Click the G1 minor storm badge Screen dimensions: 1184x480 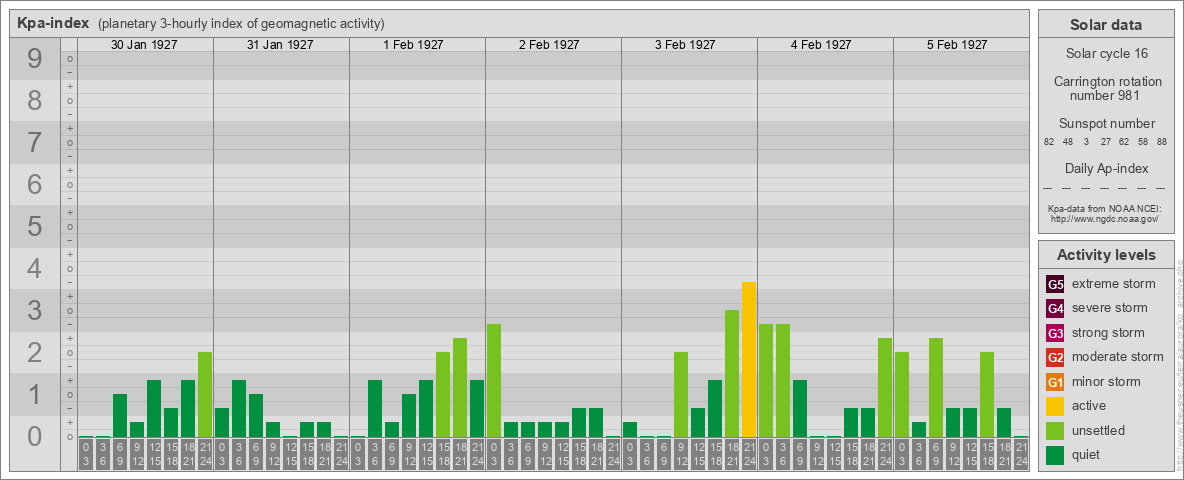point(1055,382)
